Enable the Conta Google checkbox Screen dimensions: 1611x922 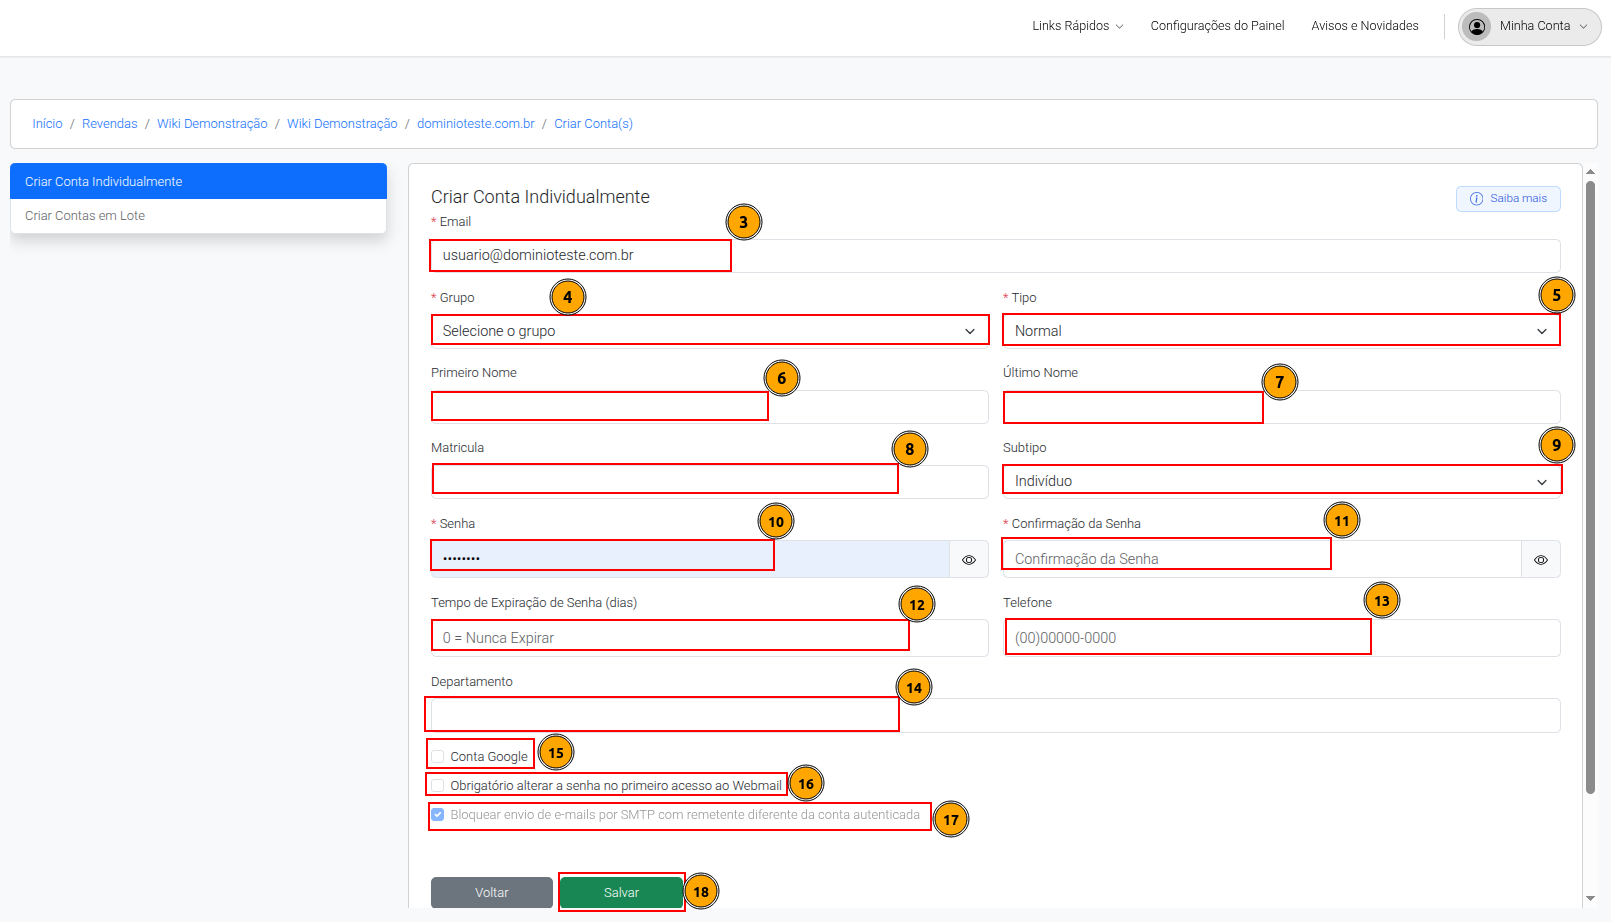438,757
